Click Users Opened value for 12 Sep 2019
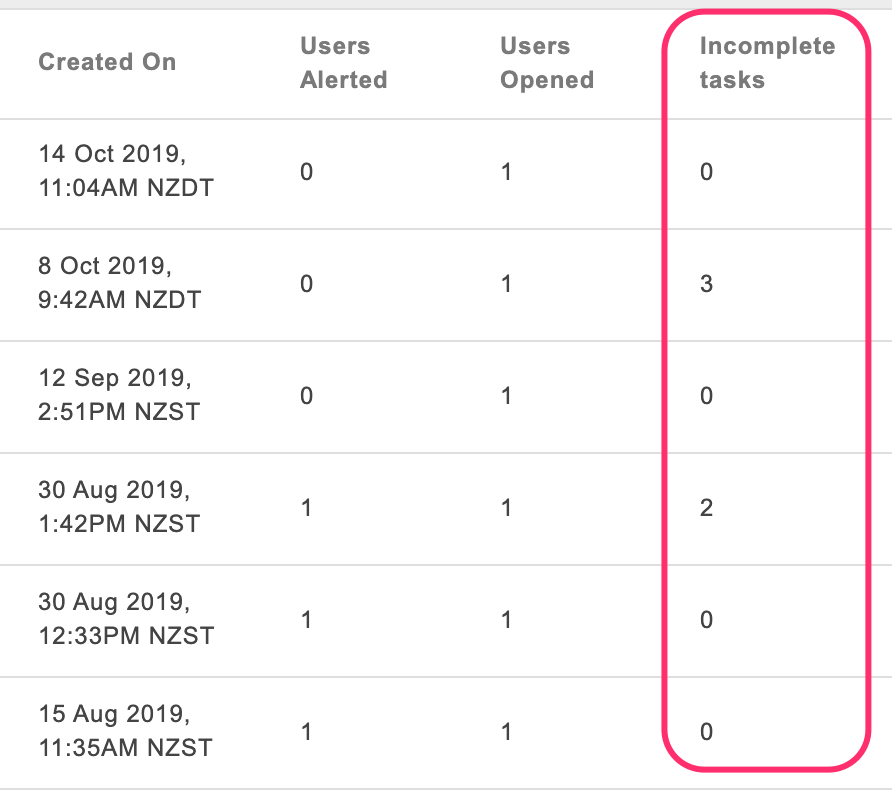 pos(506,396)
